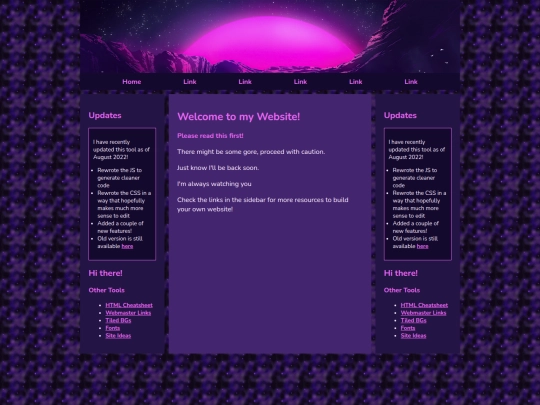
Task: Click the 'Updates' heading in the left sidebar
Action: tap(105, 115)
